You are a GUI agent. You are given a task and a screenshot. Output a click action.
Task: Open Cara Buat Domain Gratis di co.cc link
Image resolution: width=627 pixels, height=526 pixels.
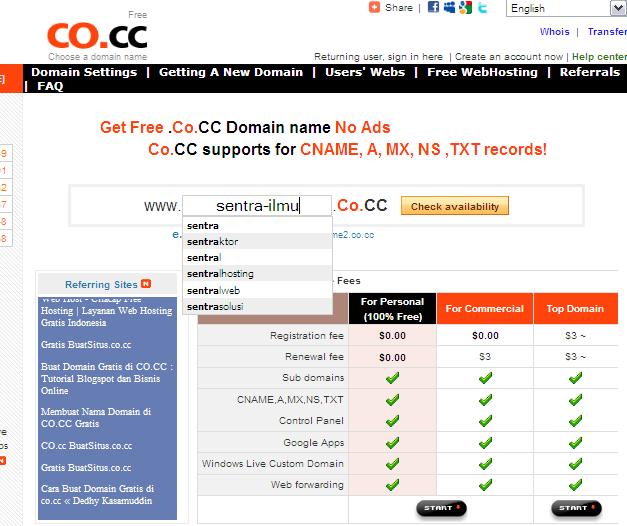click(97, 494)
